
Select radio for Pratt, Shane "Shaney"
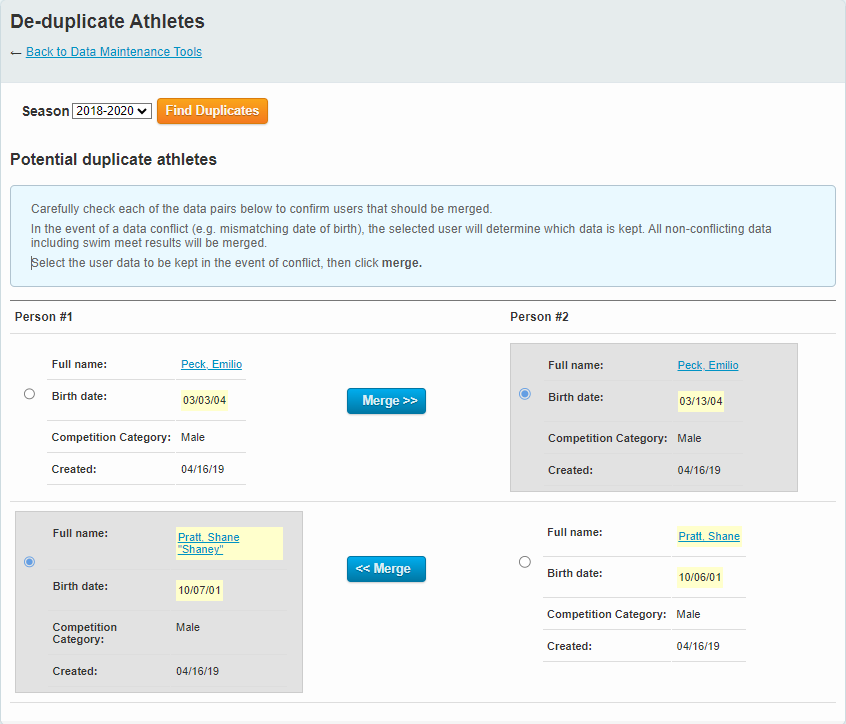coord(29,562)
